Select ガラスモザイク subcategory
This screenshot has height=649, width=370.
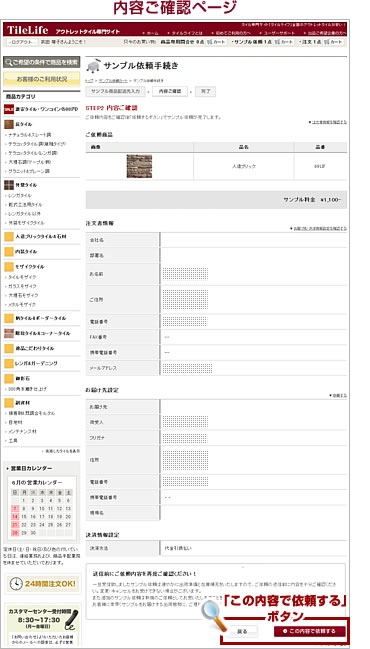(x=21, y=286)
